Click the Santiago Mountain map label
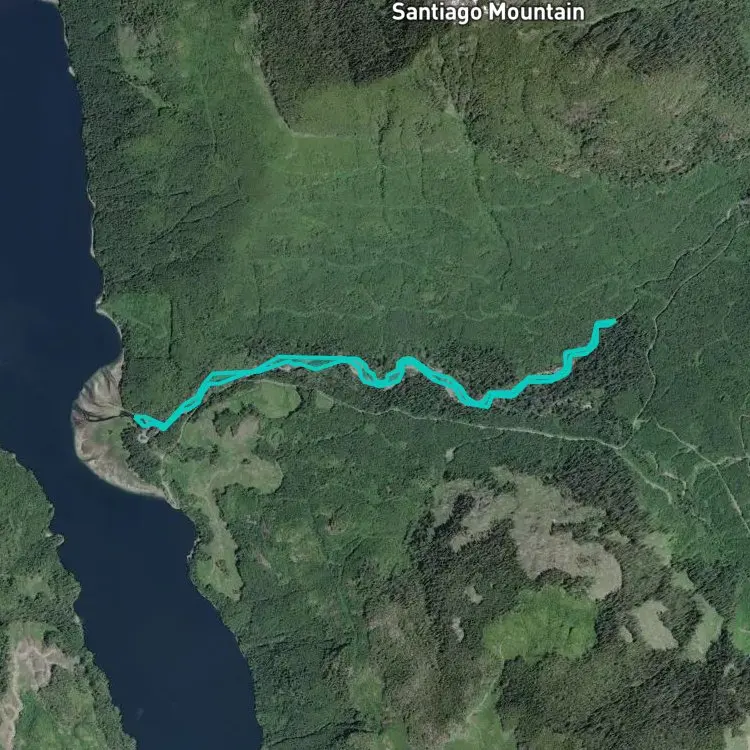 [x=488, y=12]
